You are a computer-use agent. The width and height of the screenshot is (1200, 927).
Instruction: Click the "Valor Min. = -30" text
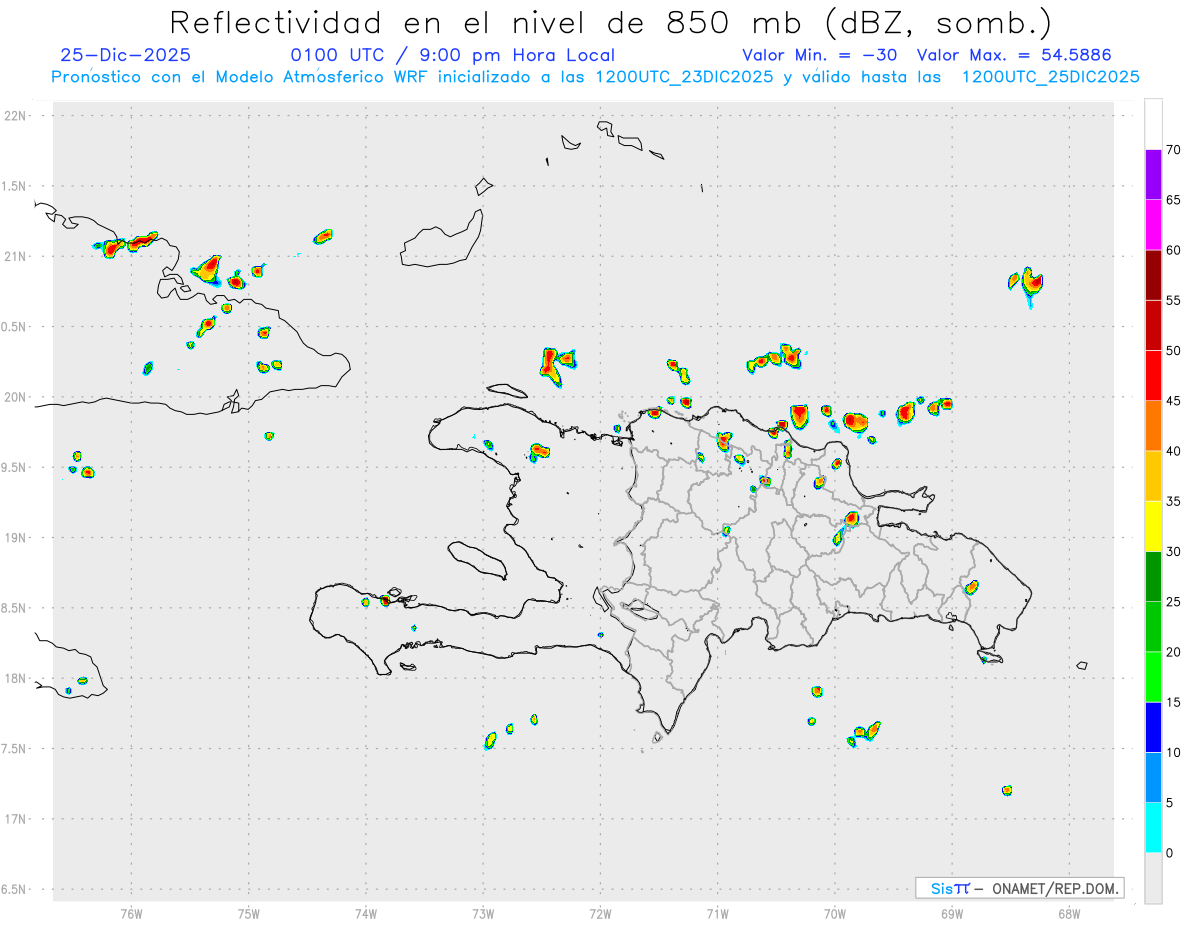tap(822, 56)
